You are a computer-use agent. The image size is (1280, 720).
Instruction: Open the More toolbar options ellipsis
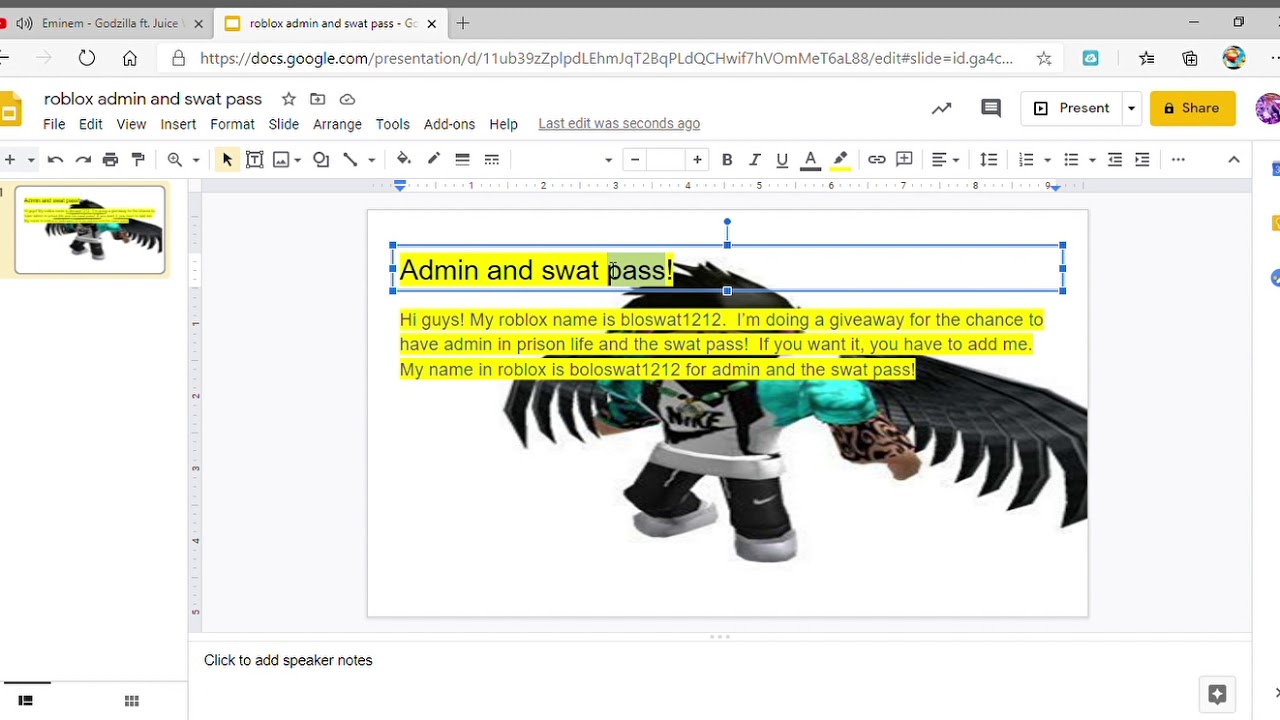1178,159
